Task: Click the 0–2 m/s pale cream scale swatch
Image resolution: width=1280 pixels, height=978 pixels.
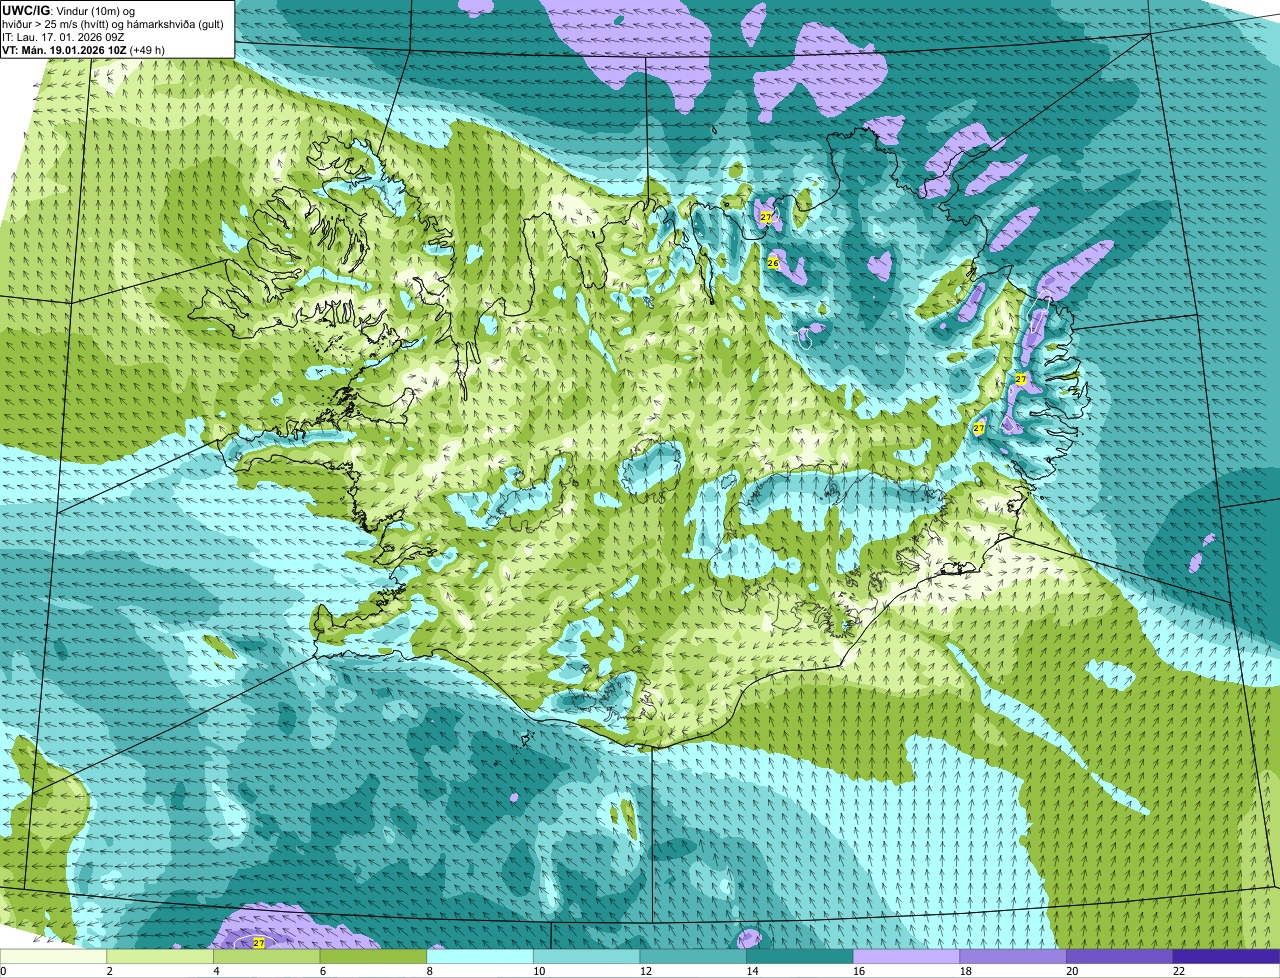Action: [53, 957]
